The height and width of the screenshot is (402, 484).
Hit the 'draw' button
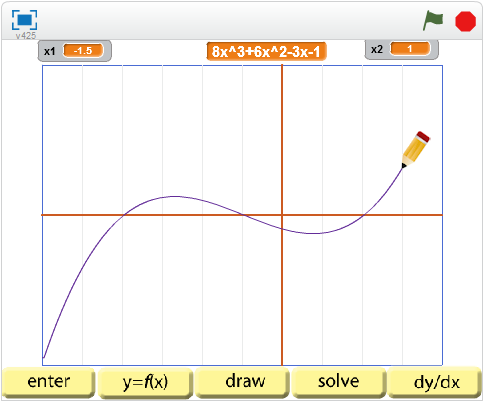click(242, 382)
